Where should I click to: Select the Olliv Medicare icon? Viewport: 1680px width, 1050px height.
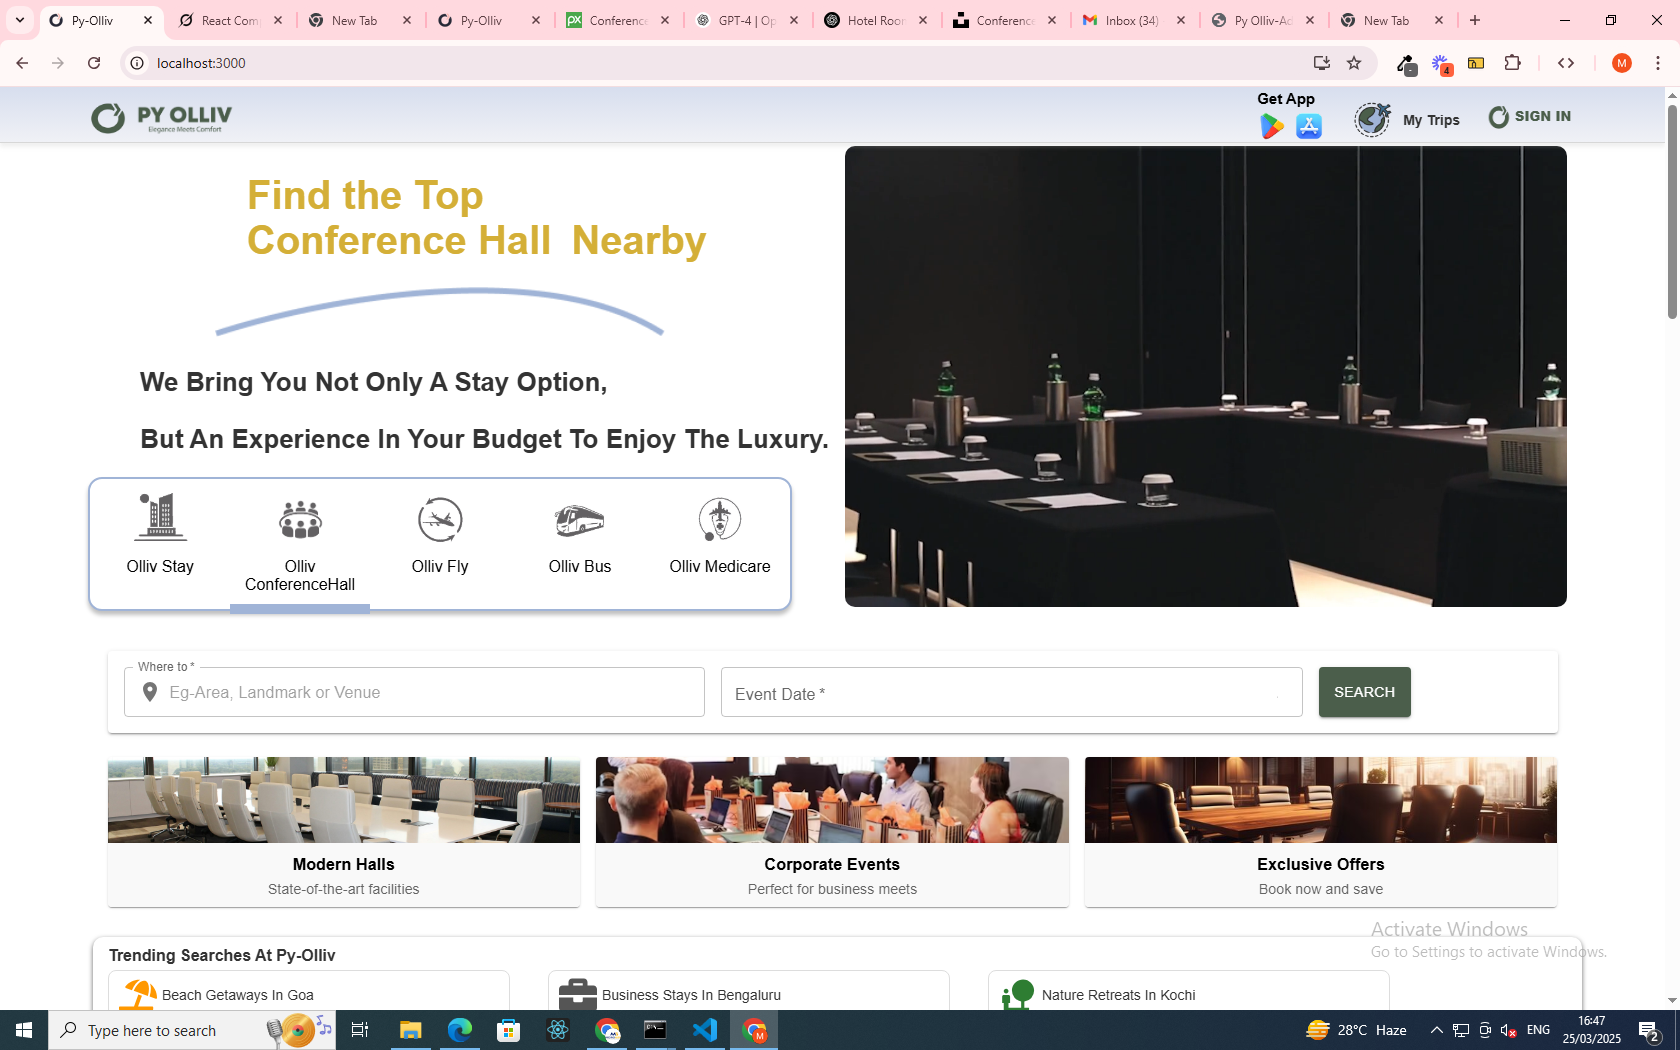pyautogui.click(x=719, y=520)
